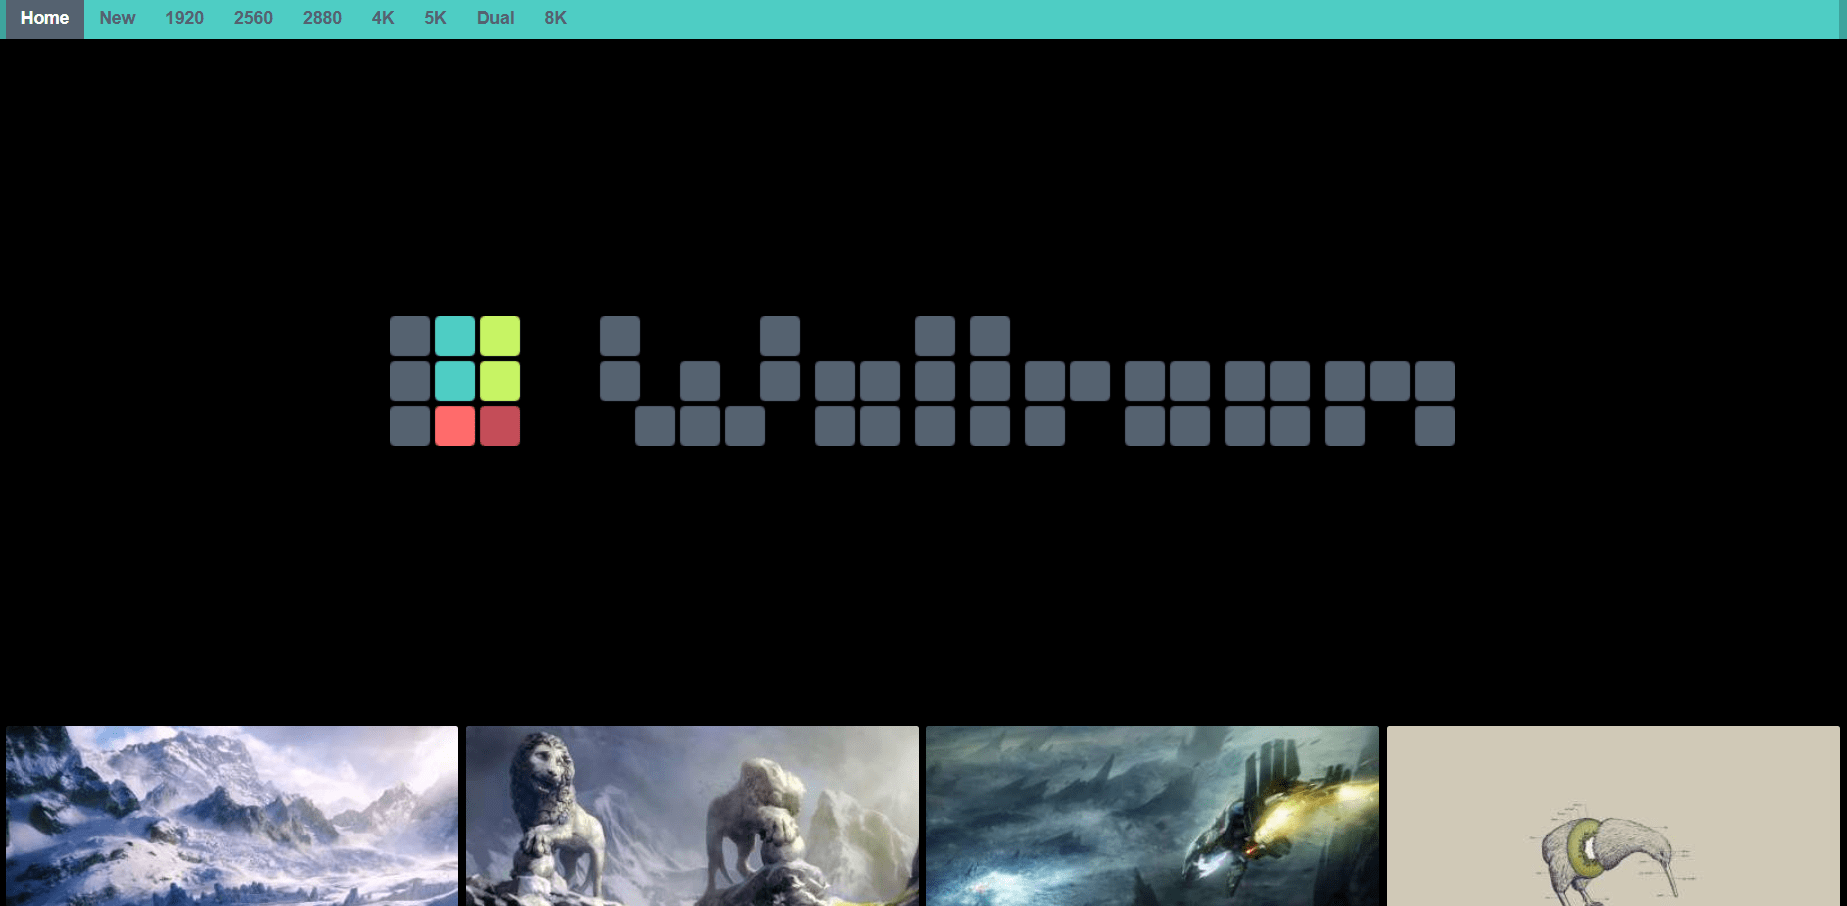Open the kiwi bird wallpaper thumbnail
Screen dimensions: 1847x906
[x=1613, y=816]
